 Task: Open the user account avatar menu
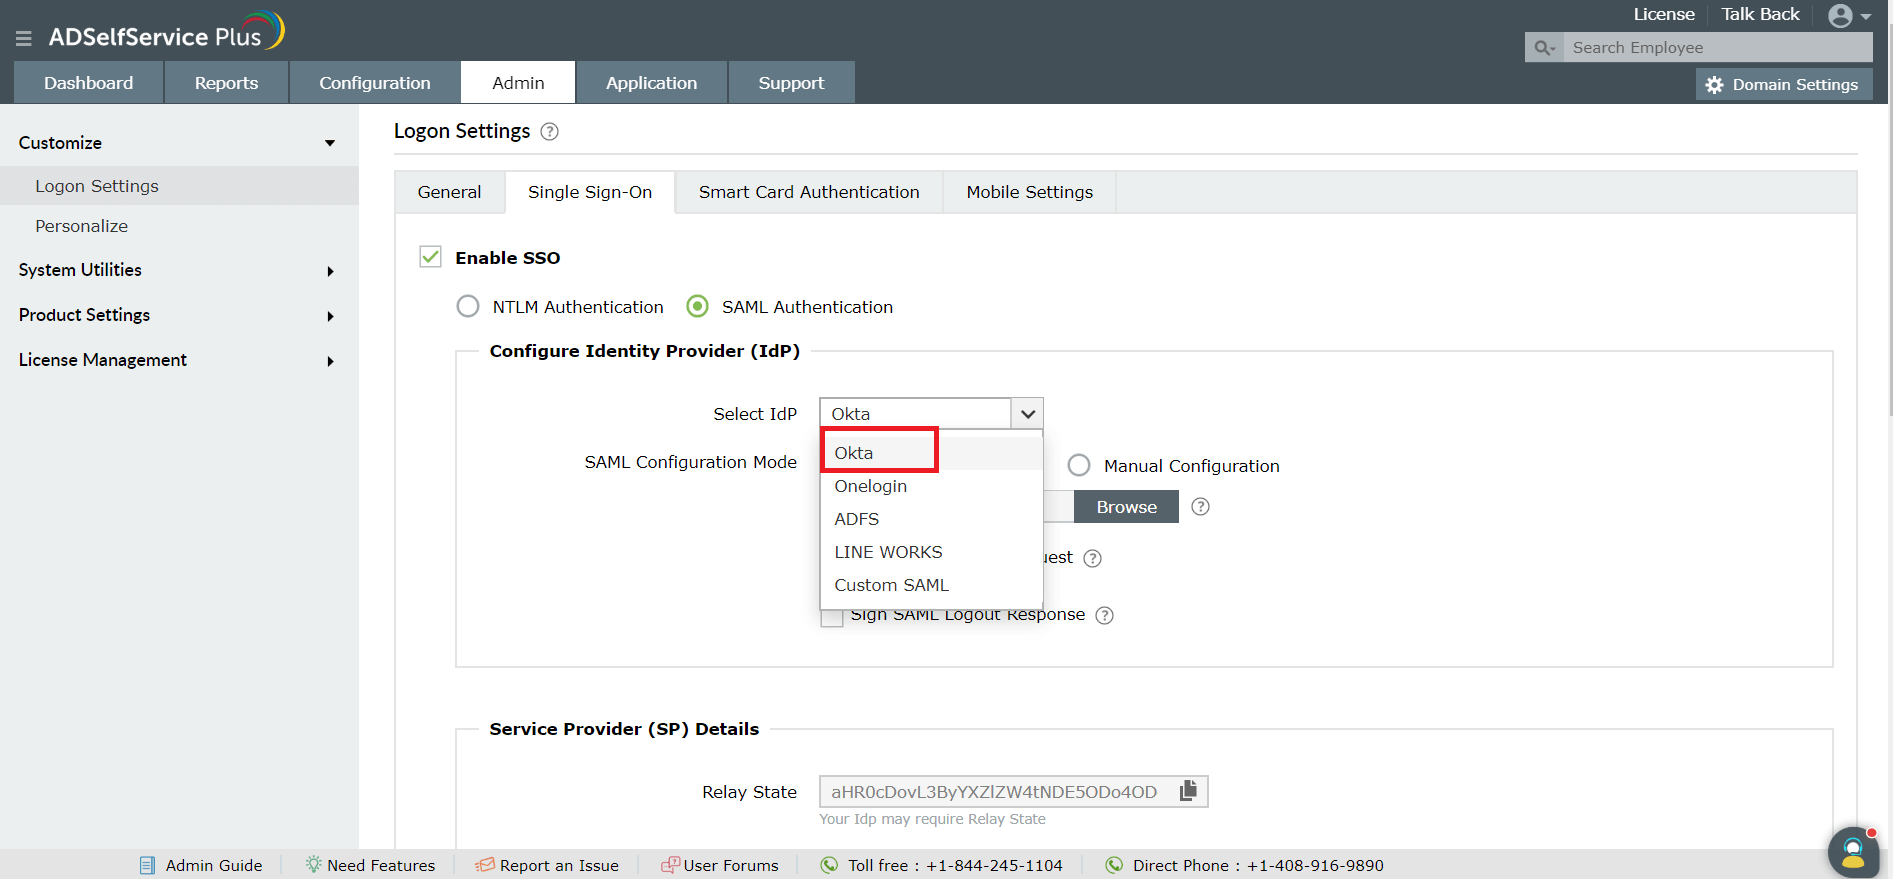click(1840, 16)
